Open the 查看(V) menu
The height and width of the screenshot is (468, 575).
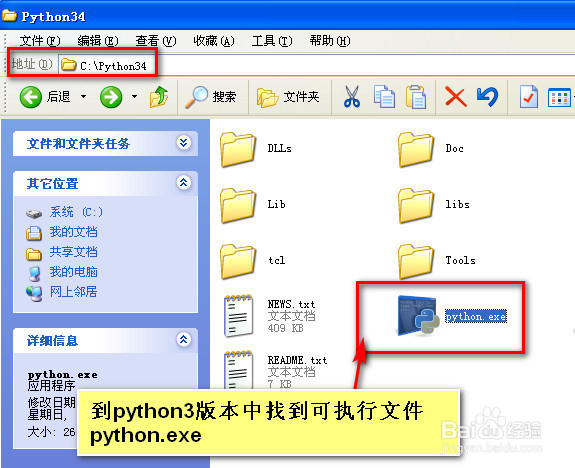[156, 41]
